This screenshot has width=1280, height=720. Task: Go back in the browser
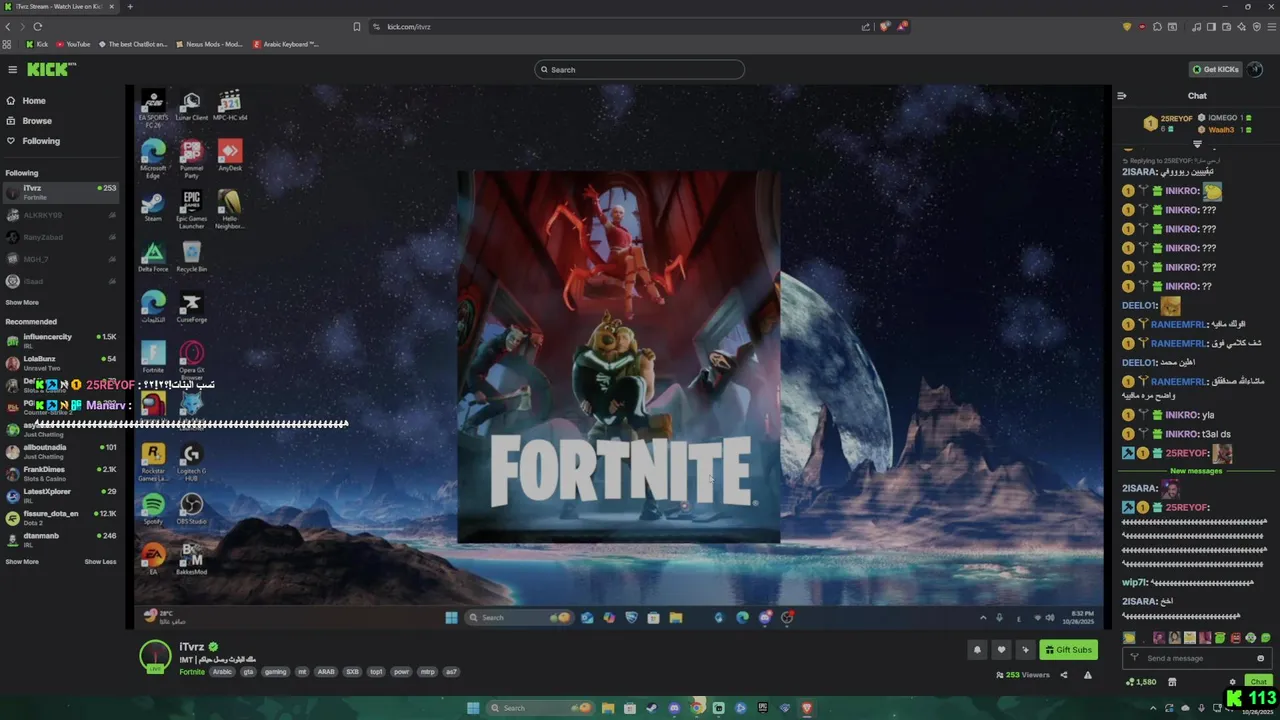click(x=8, y=27)
